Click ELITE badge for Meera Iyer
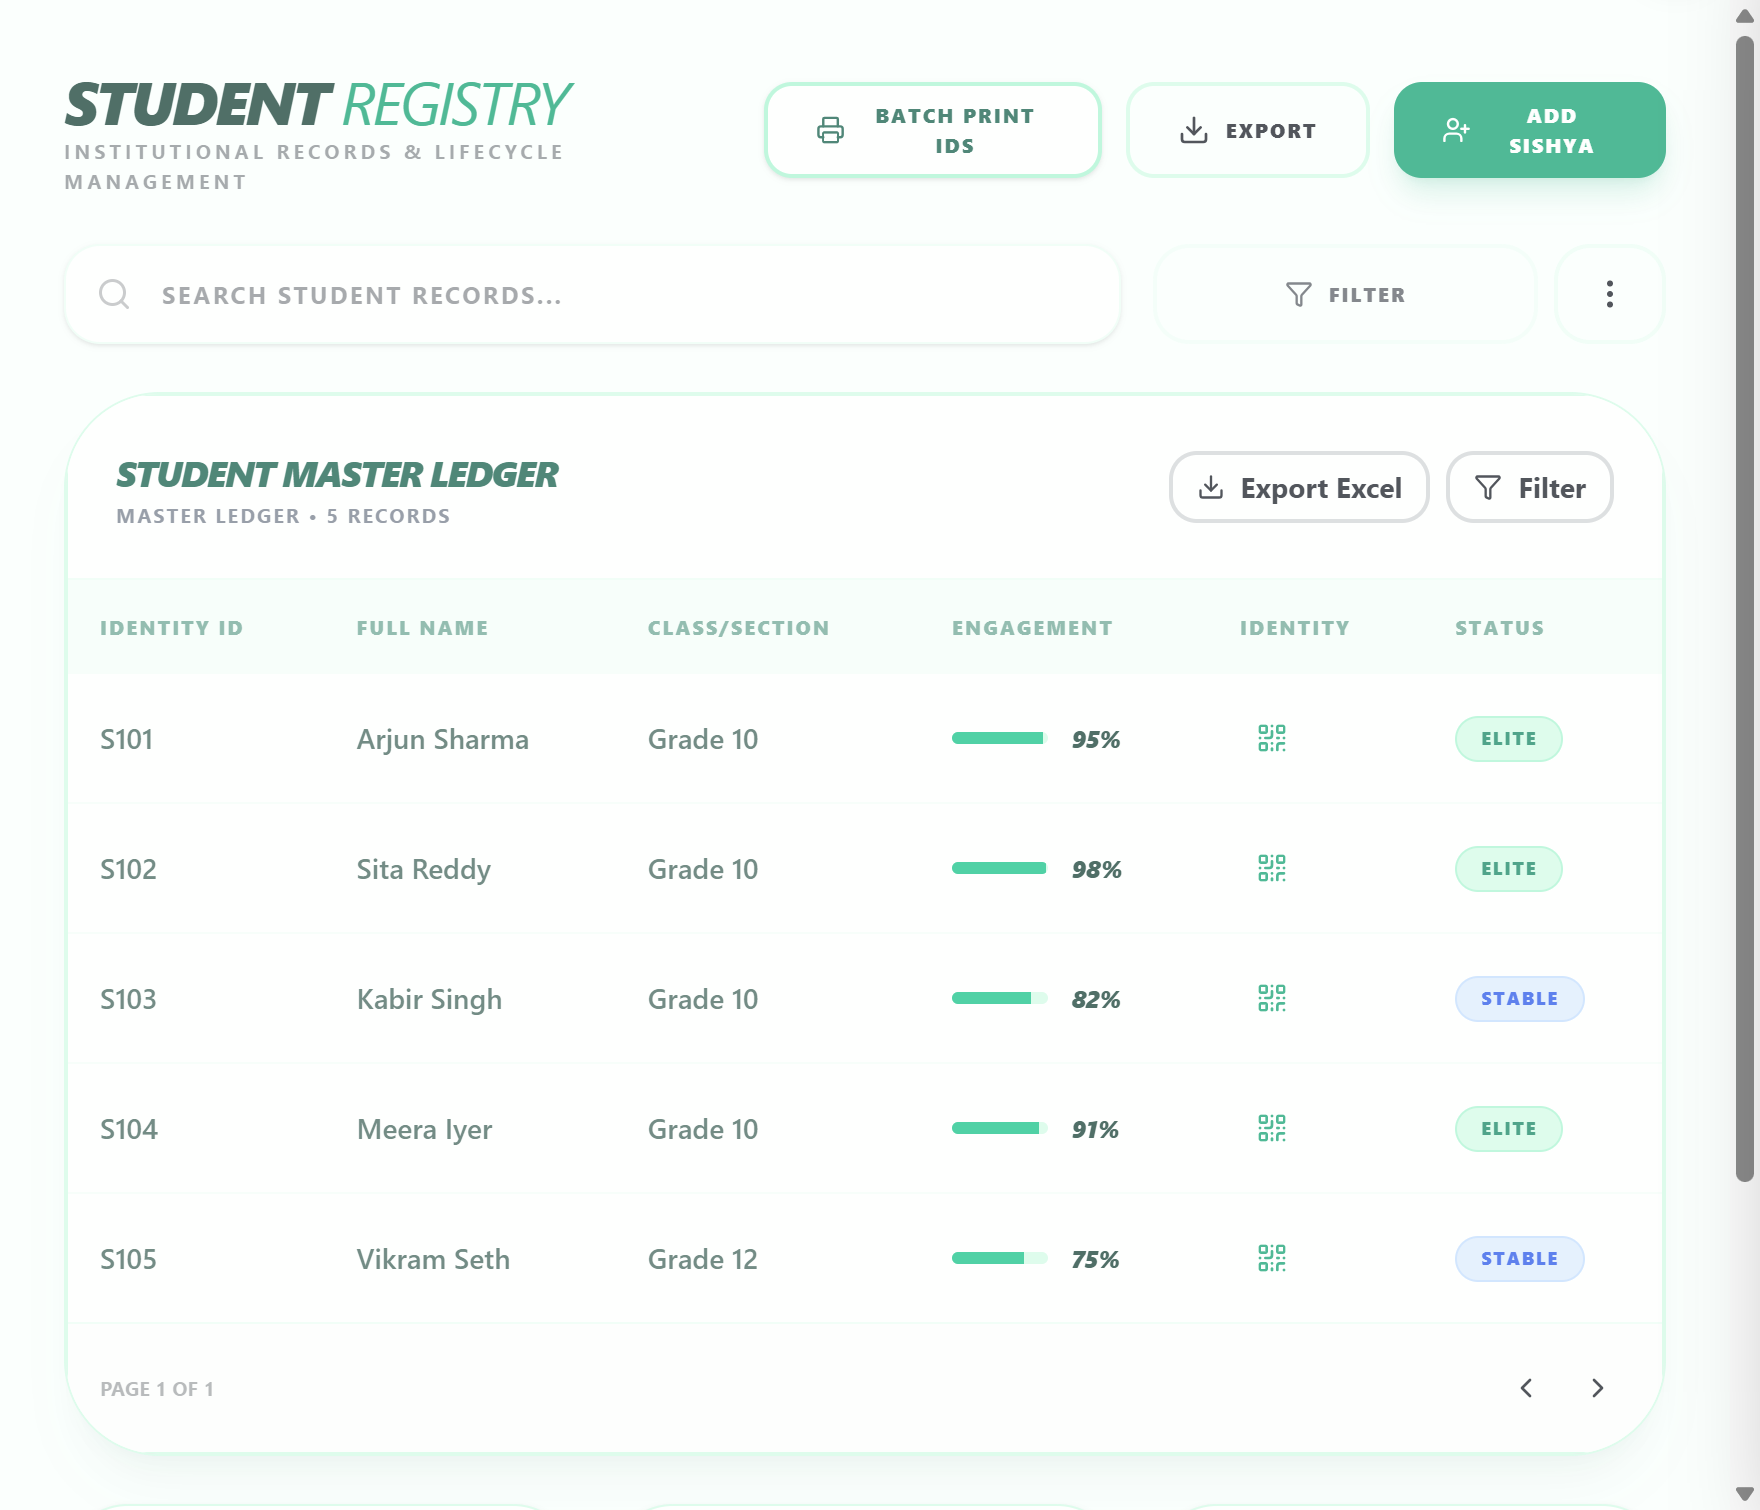 1508,1129
